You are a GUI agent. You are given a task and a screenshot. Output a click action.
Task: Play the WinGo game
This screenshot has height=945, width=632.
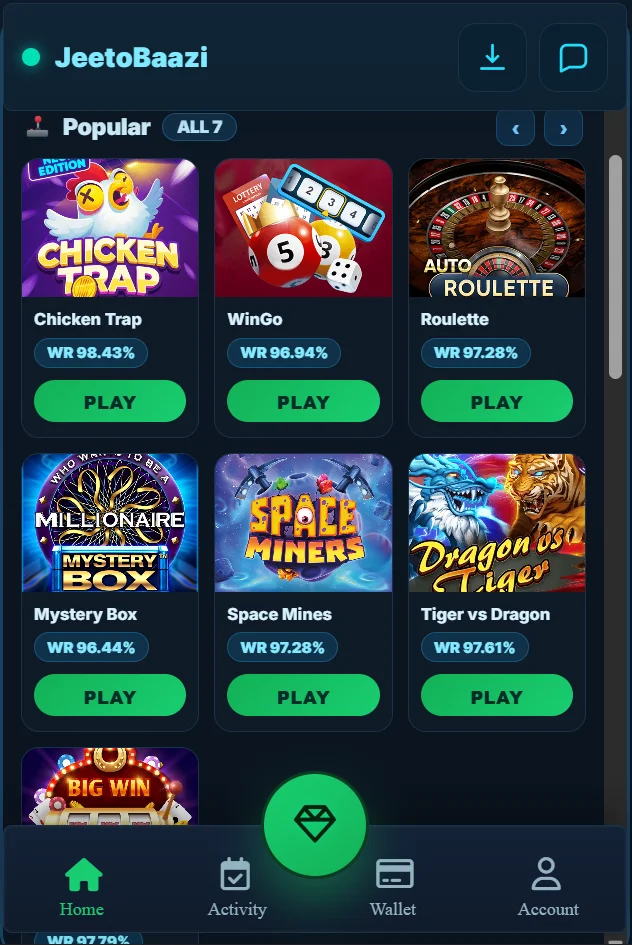tap(303, 401)
